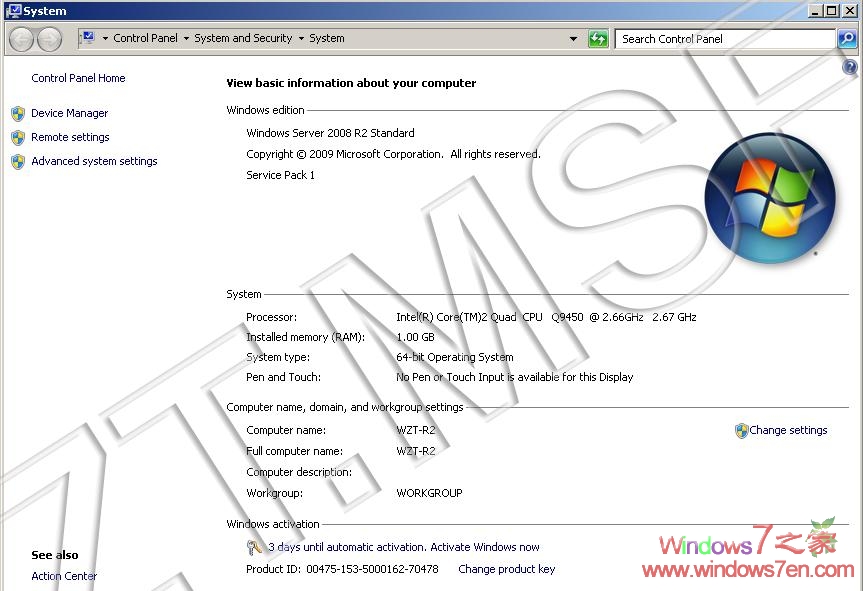Viewport: 863px width, 591px height.
Task: Click the Windows flag logo image
Action: point(770,197)
